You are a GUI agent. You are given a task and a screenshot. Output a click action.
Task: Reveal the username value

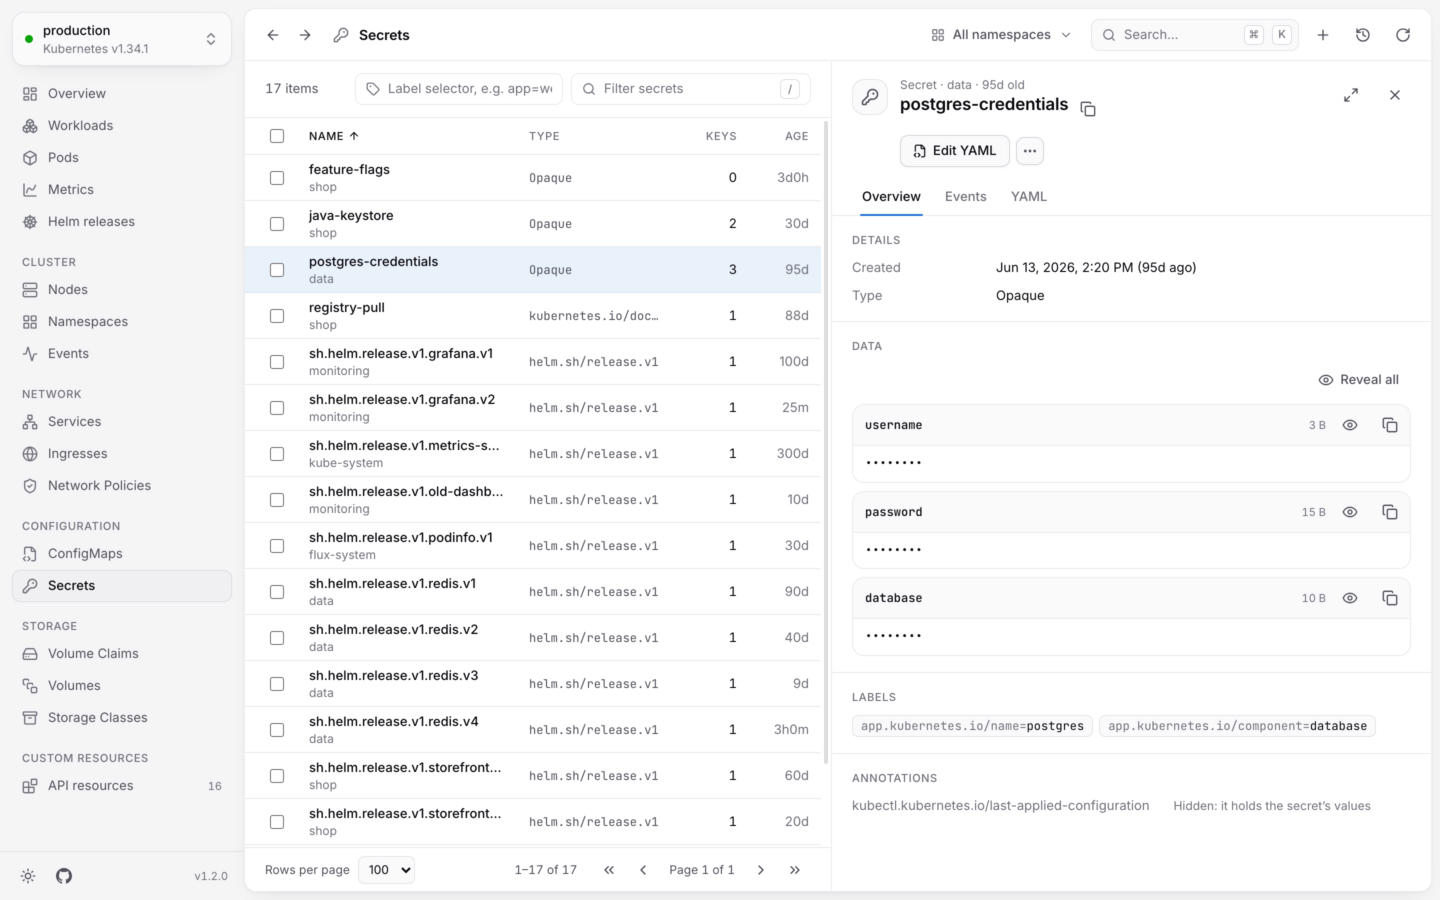1350,425
